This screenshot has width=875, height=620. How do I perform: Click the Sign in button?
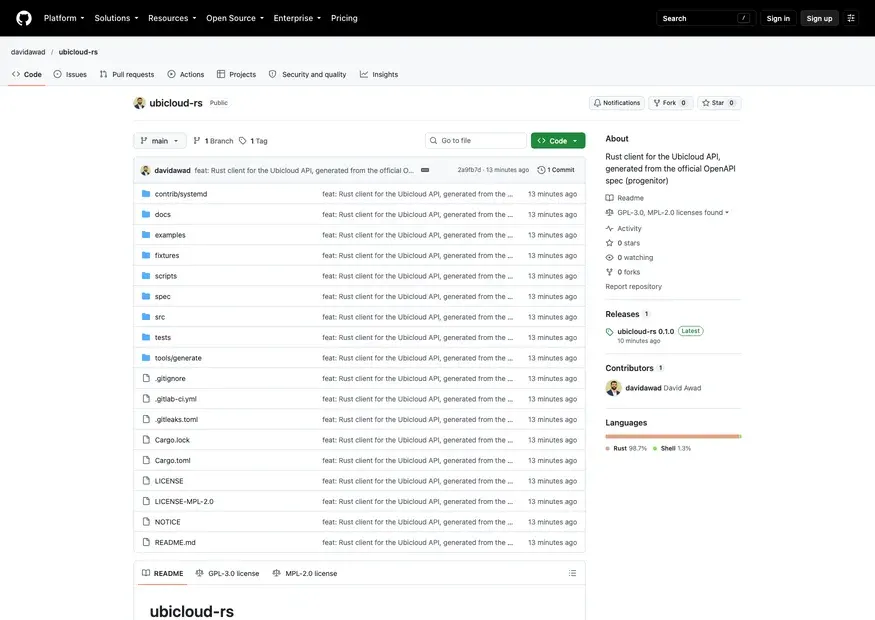pyautogui.click(x=778, y=18)
